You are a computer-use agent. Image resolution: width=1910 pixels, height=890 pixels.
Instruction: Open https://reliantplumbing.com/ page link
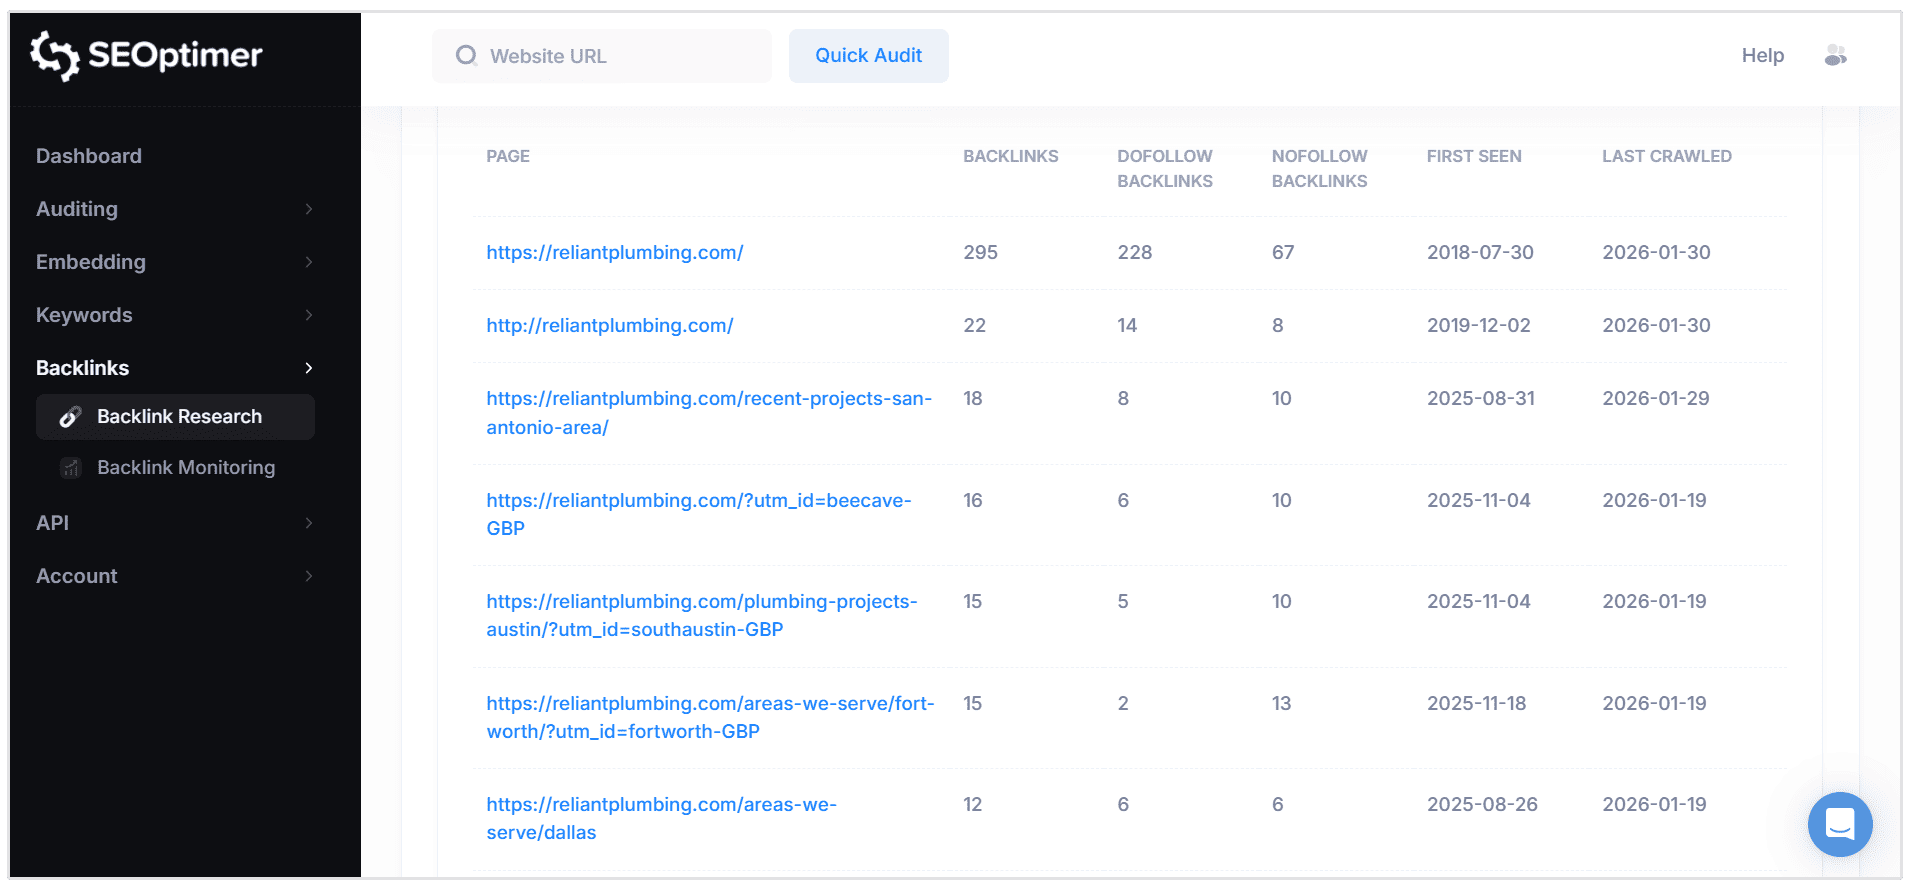[x=614, y=253]
